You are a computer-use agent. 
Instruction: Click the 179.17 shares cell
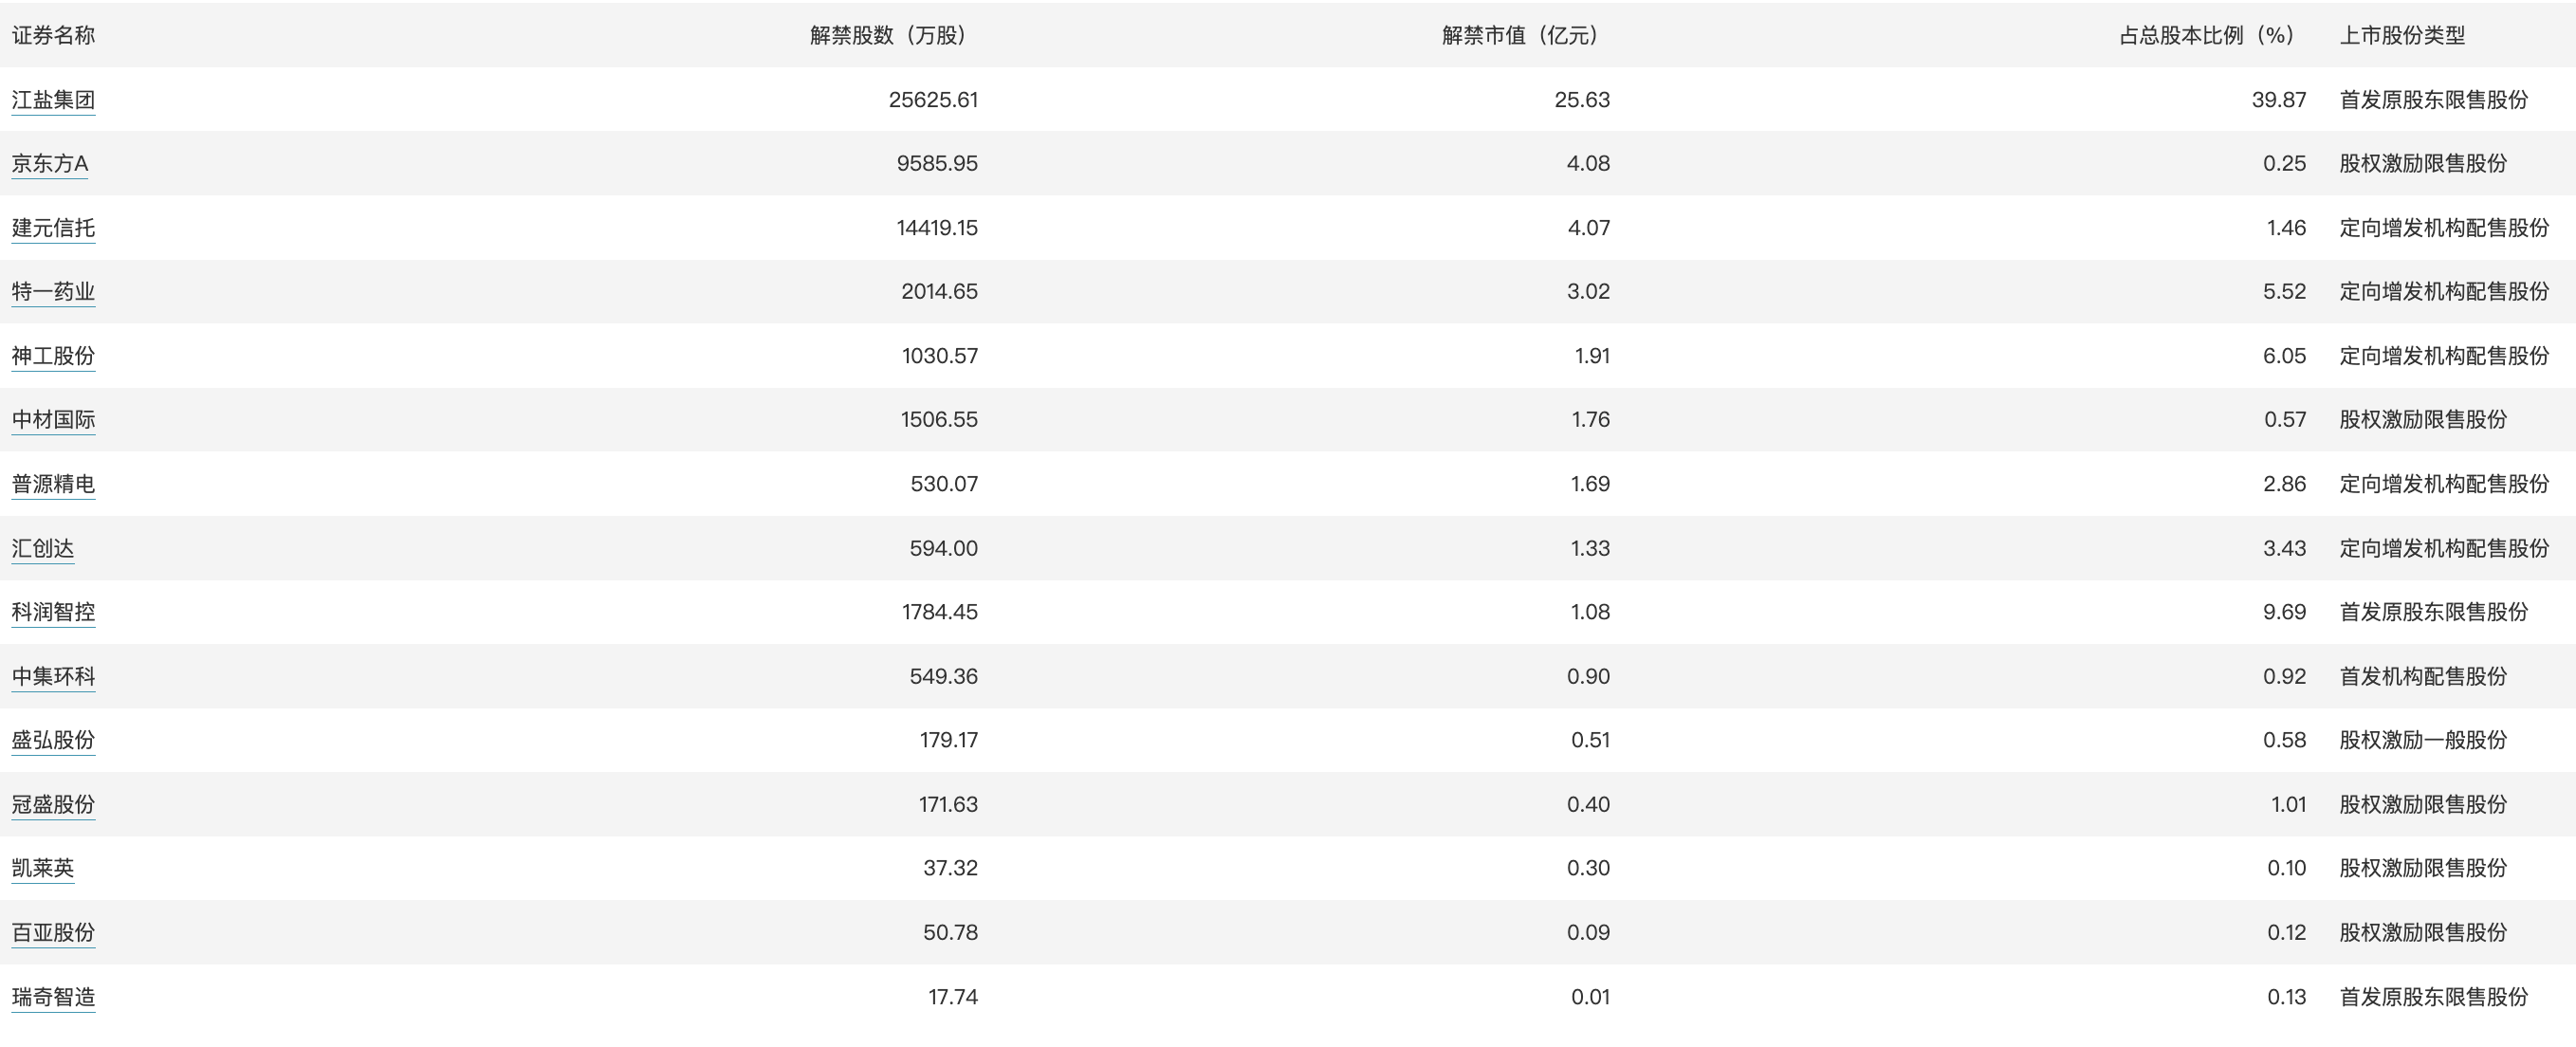pos(948,740)
